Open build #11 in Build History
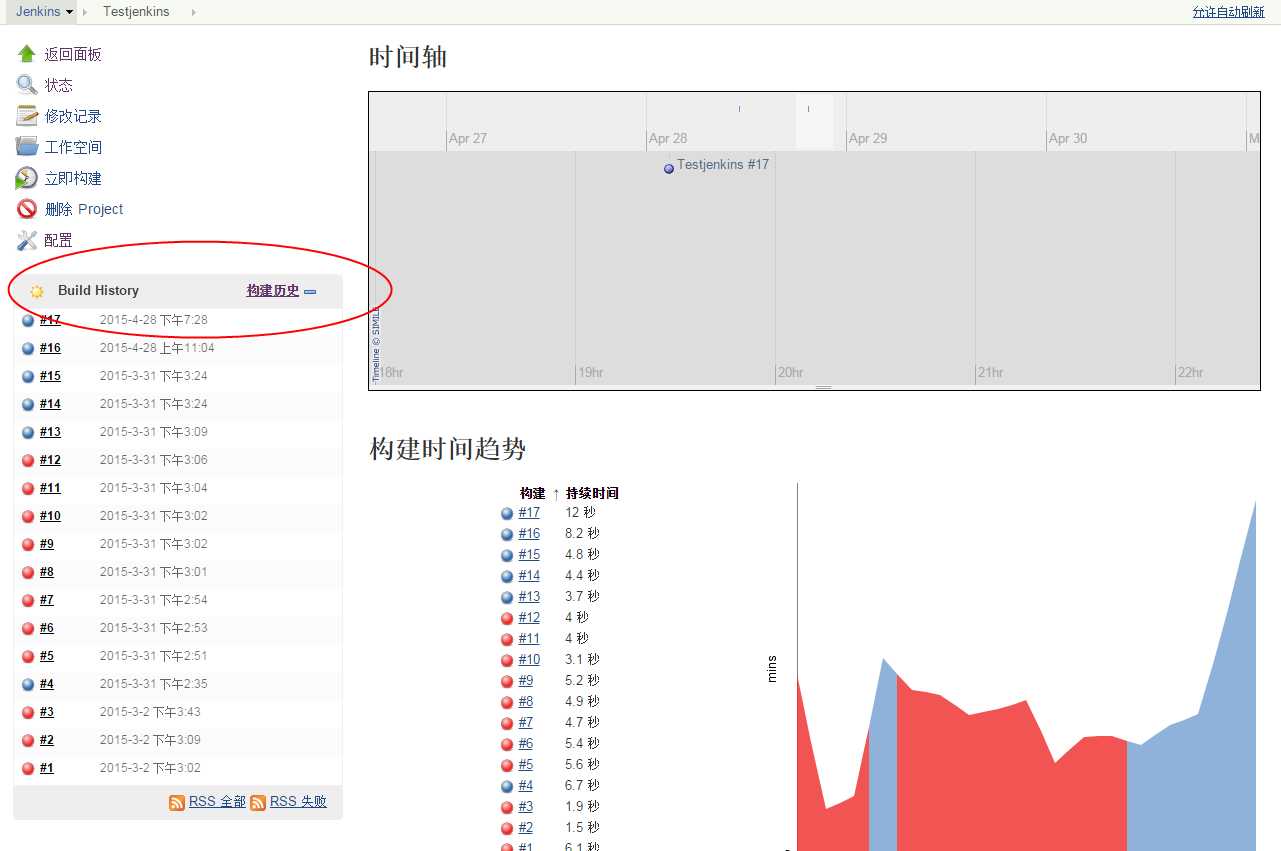1281x851 pixels. (50, 488)
